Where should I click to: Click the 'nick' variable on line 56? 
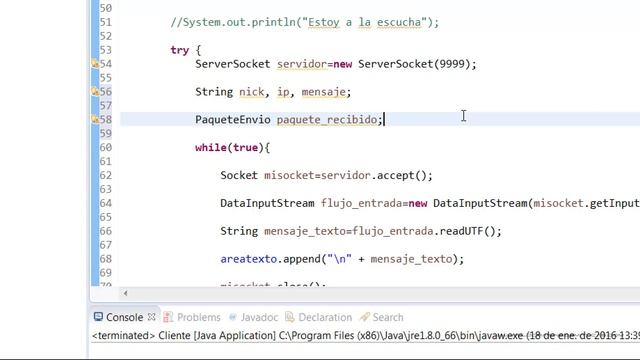pos(251,92)
